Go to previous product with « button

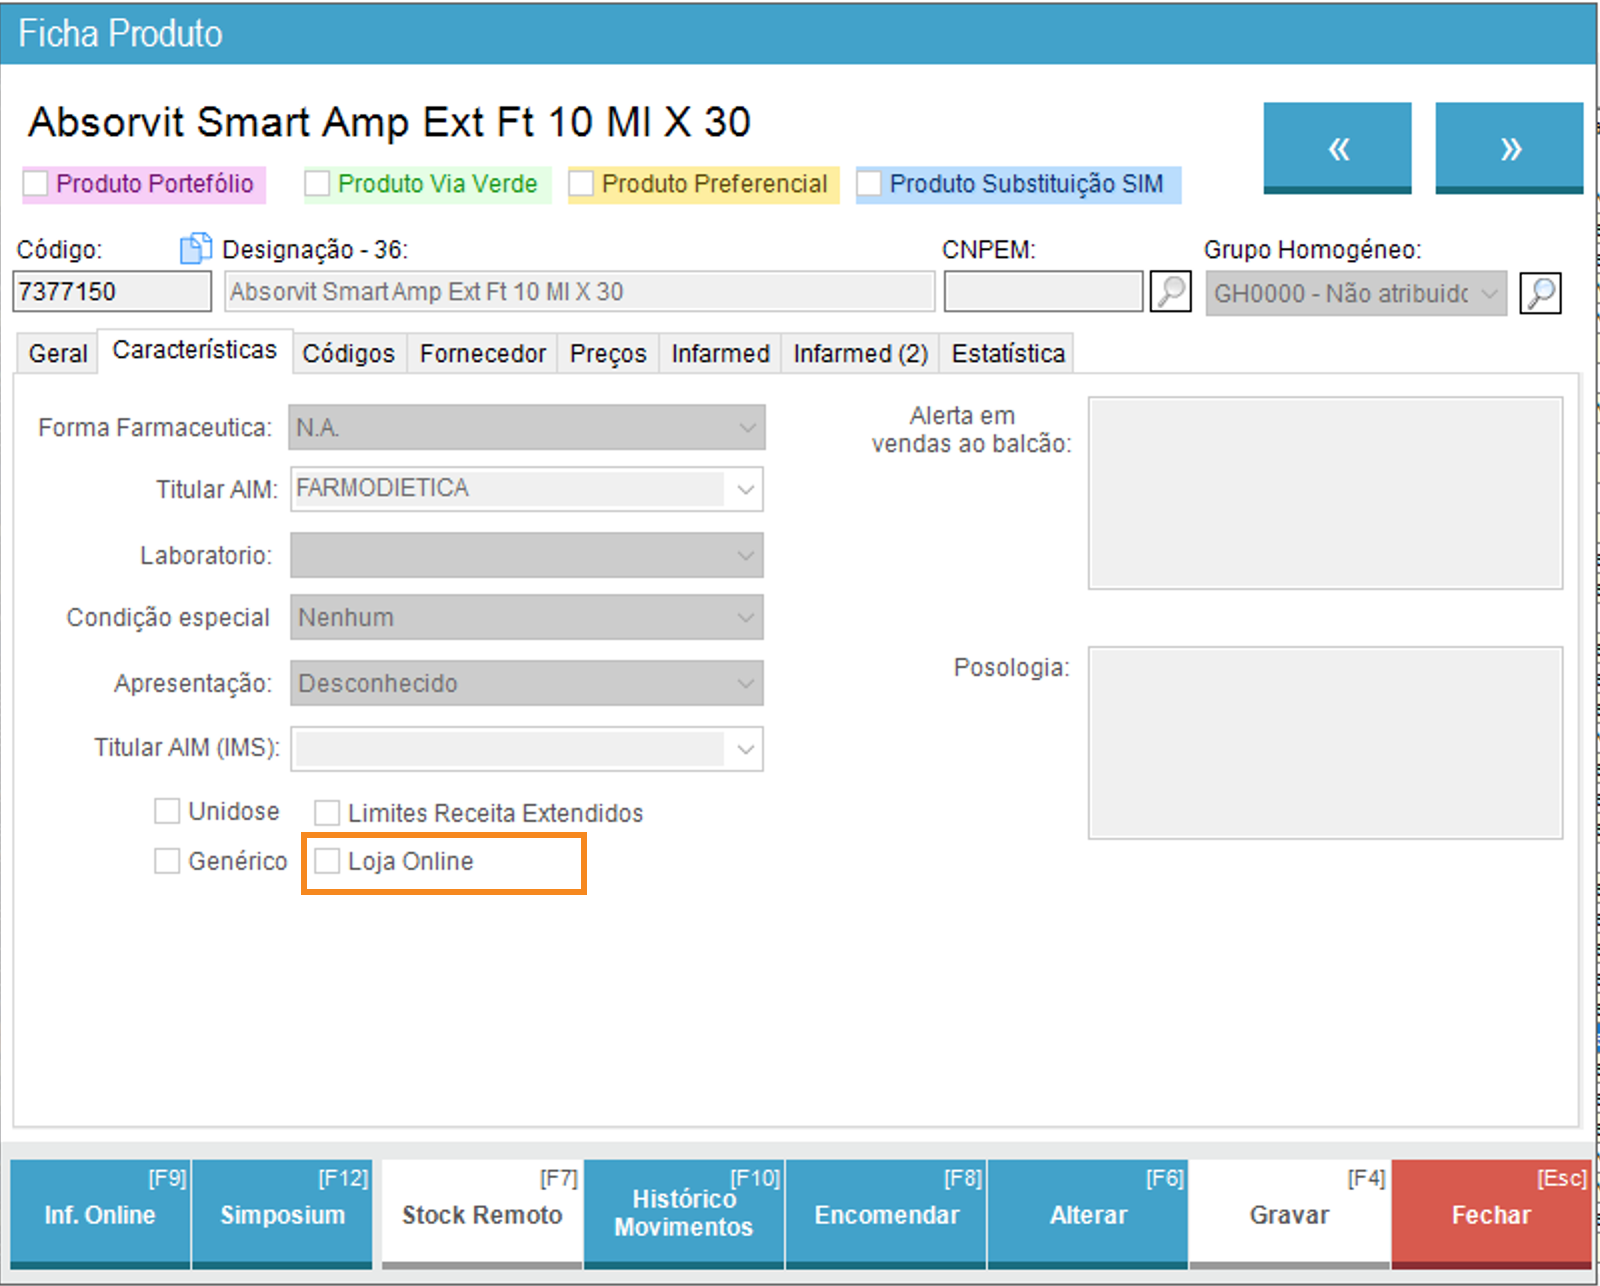point(1337,148)
